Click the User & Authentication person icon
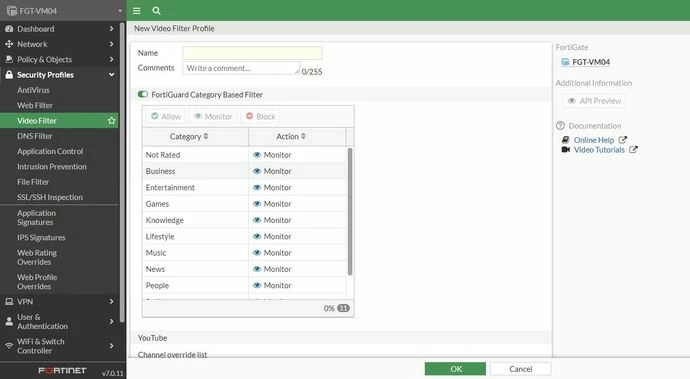The height and width of the screenshot is (379, 690). (9, 321)
